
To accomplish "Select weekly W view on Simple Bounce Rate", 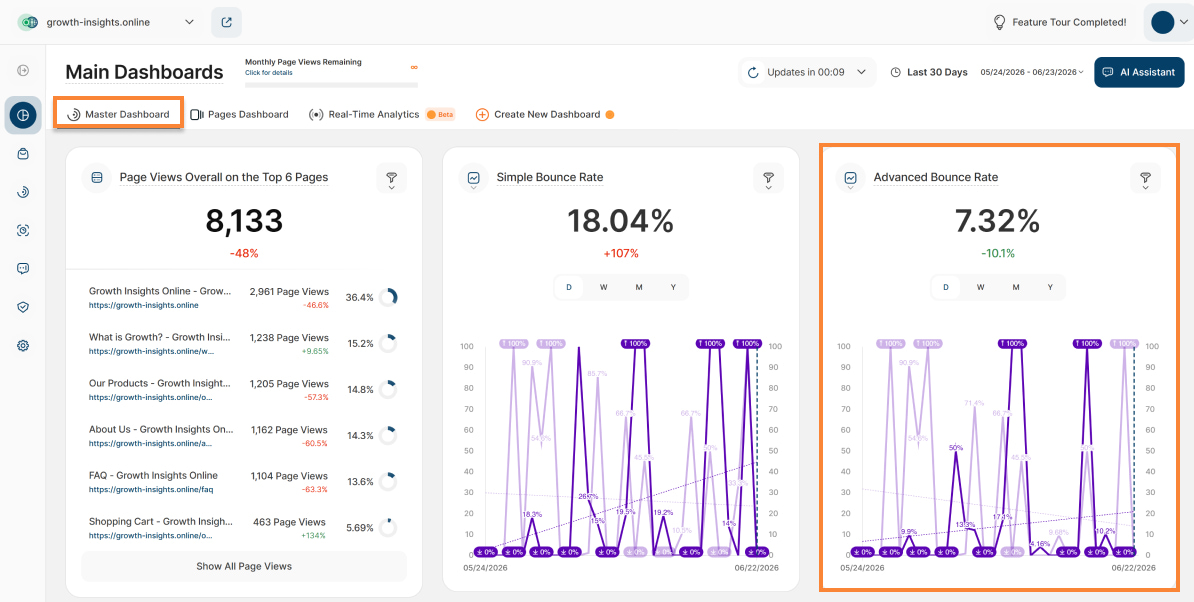I will click(603, 287).
